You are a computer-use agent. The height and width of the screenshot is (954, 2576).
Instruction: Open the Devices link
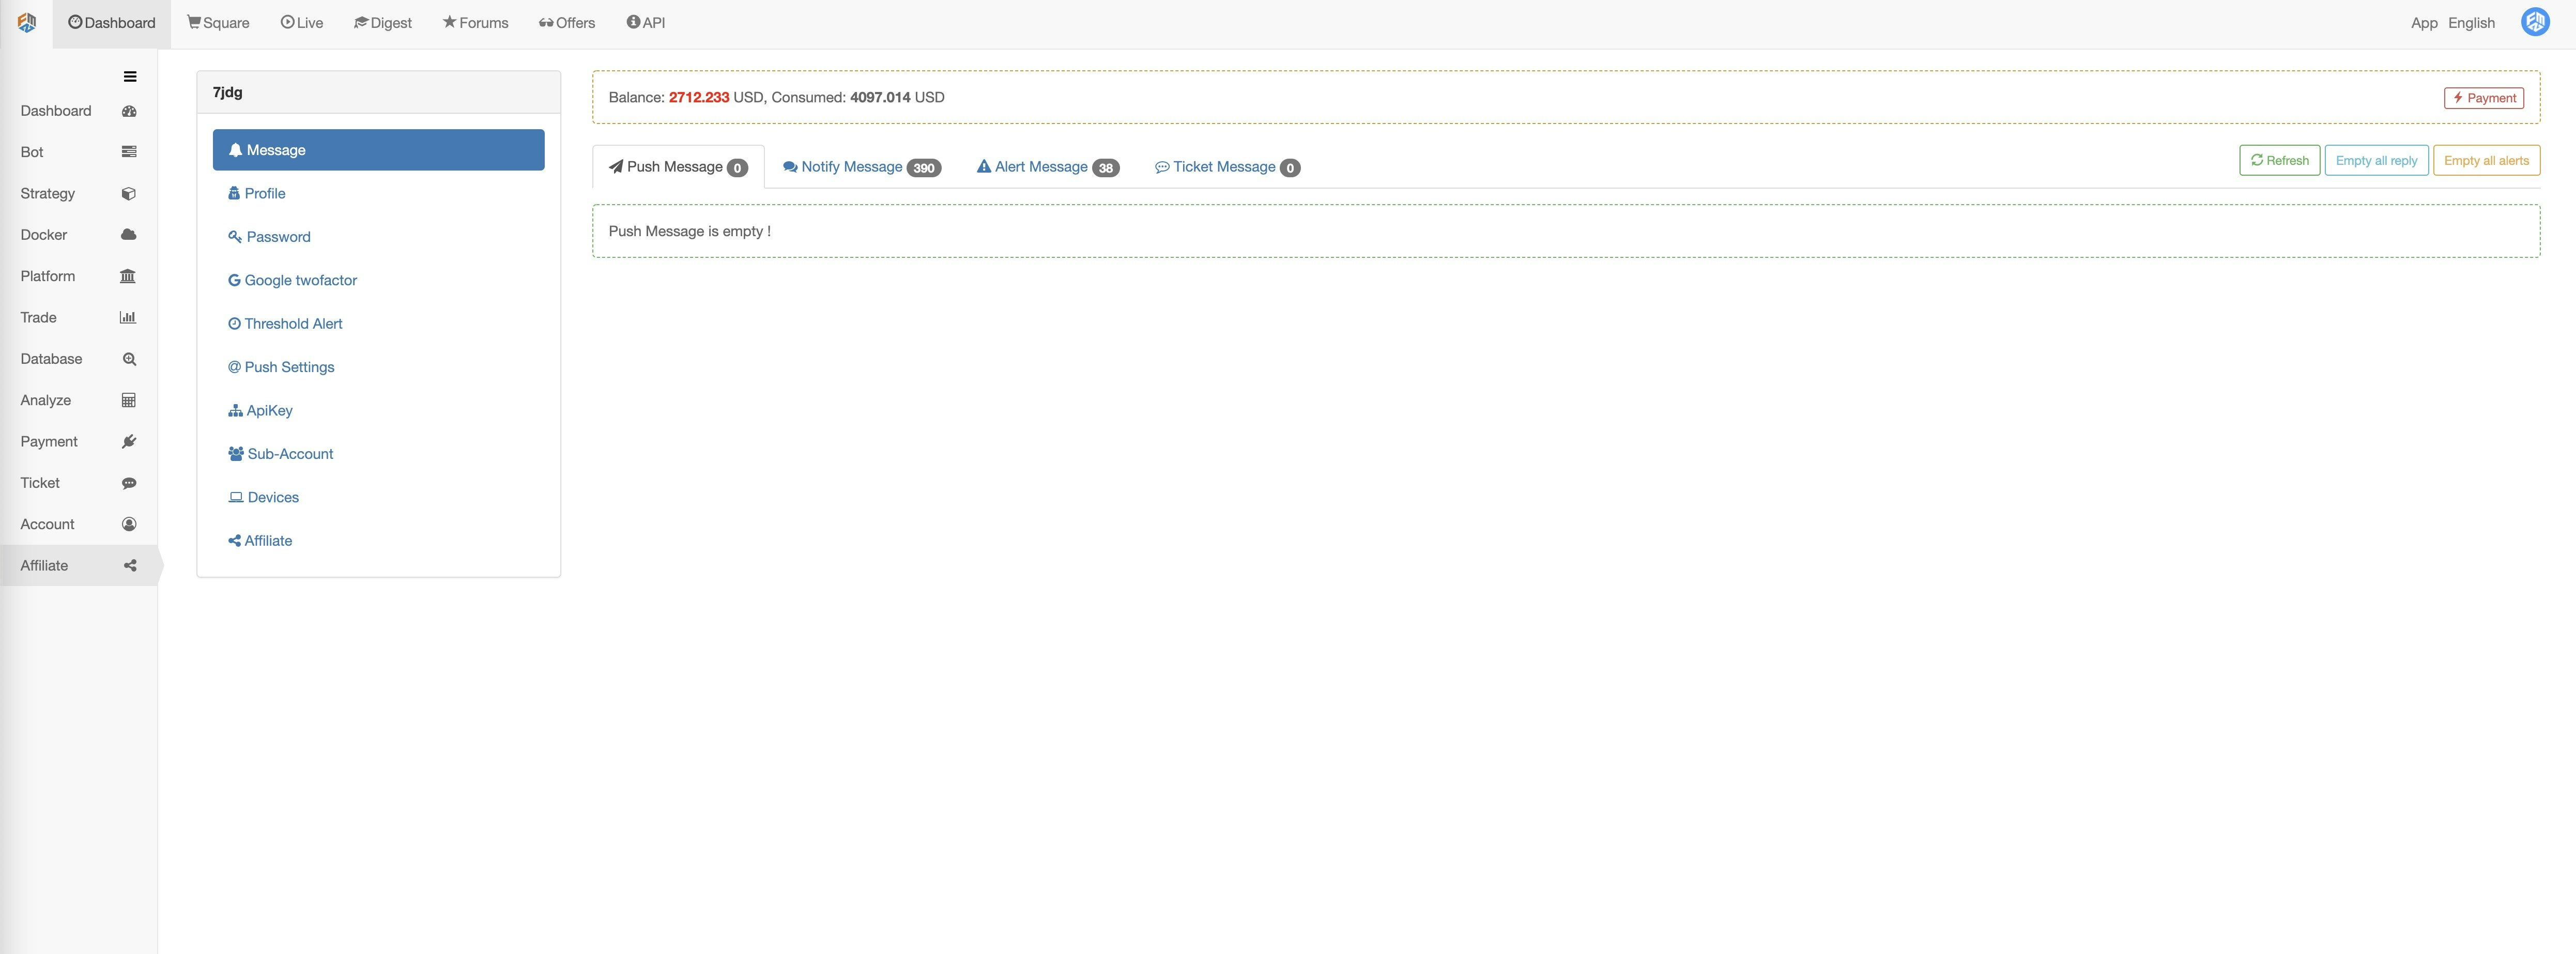coord(378,498)
